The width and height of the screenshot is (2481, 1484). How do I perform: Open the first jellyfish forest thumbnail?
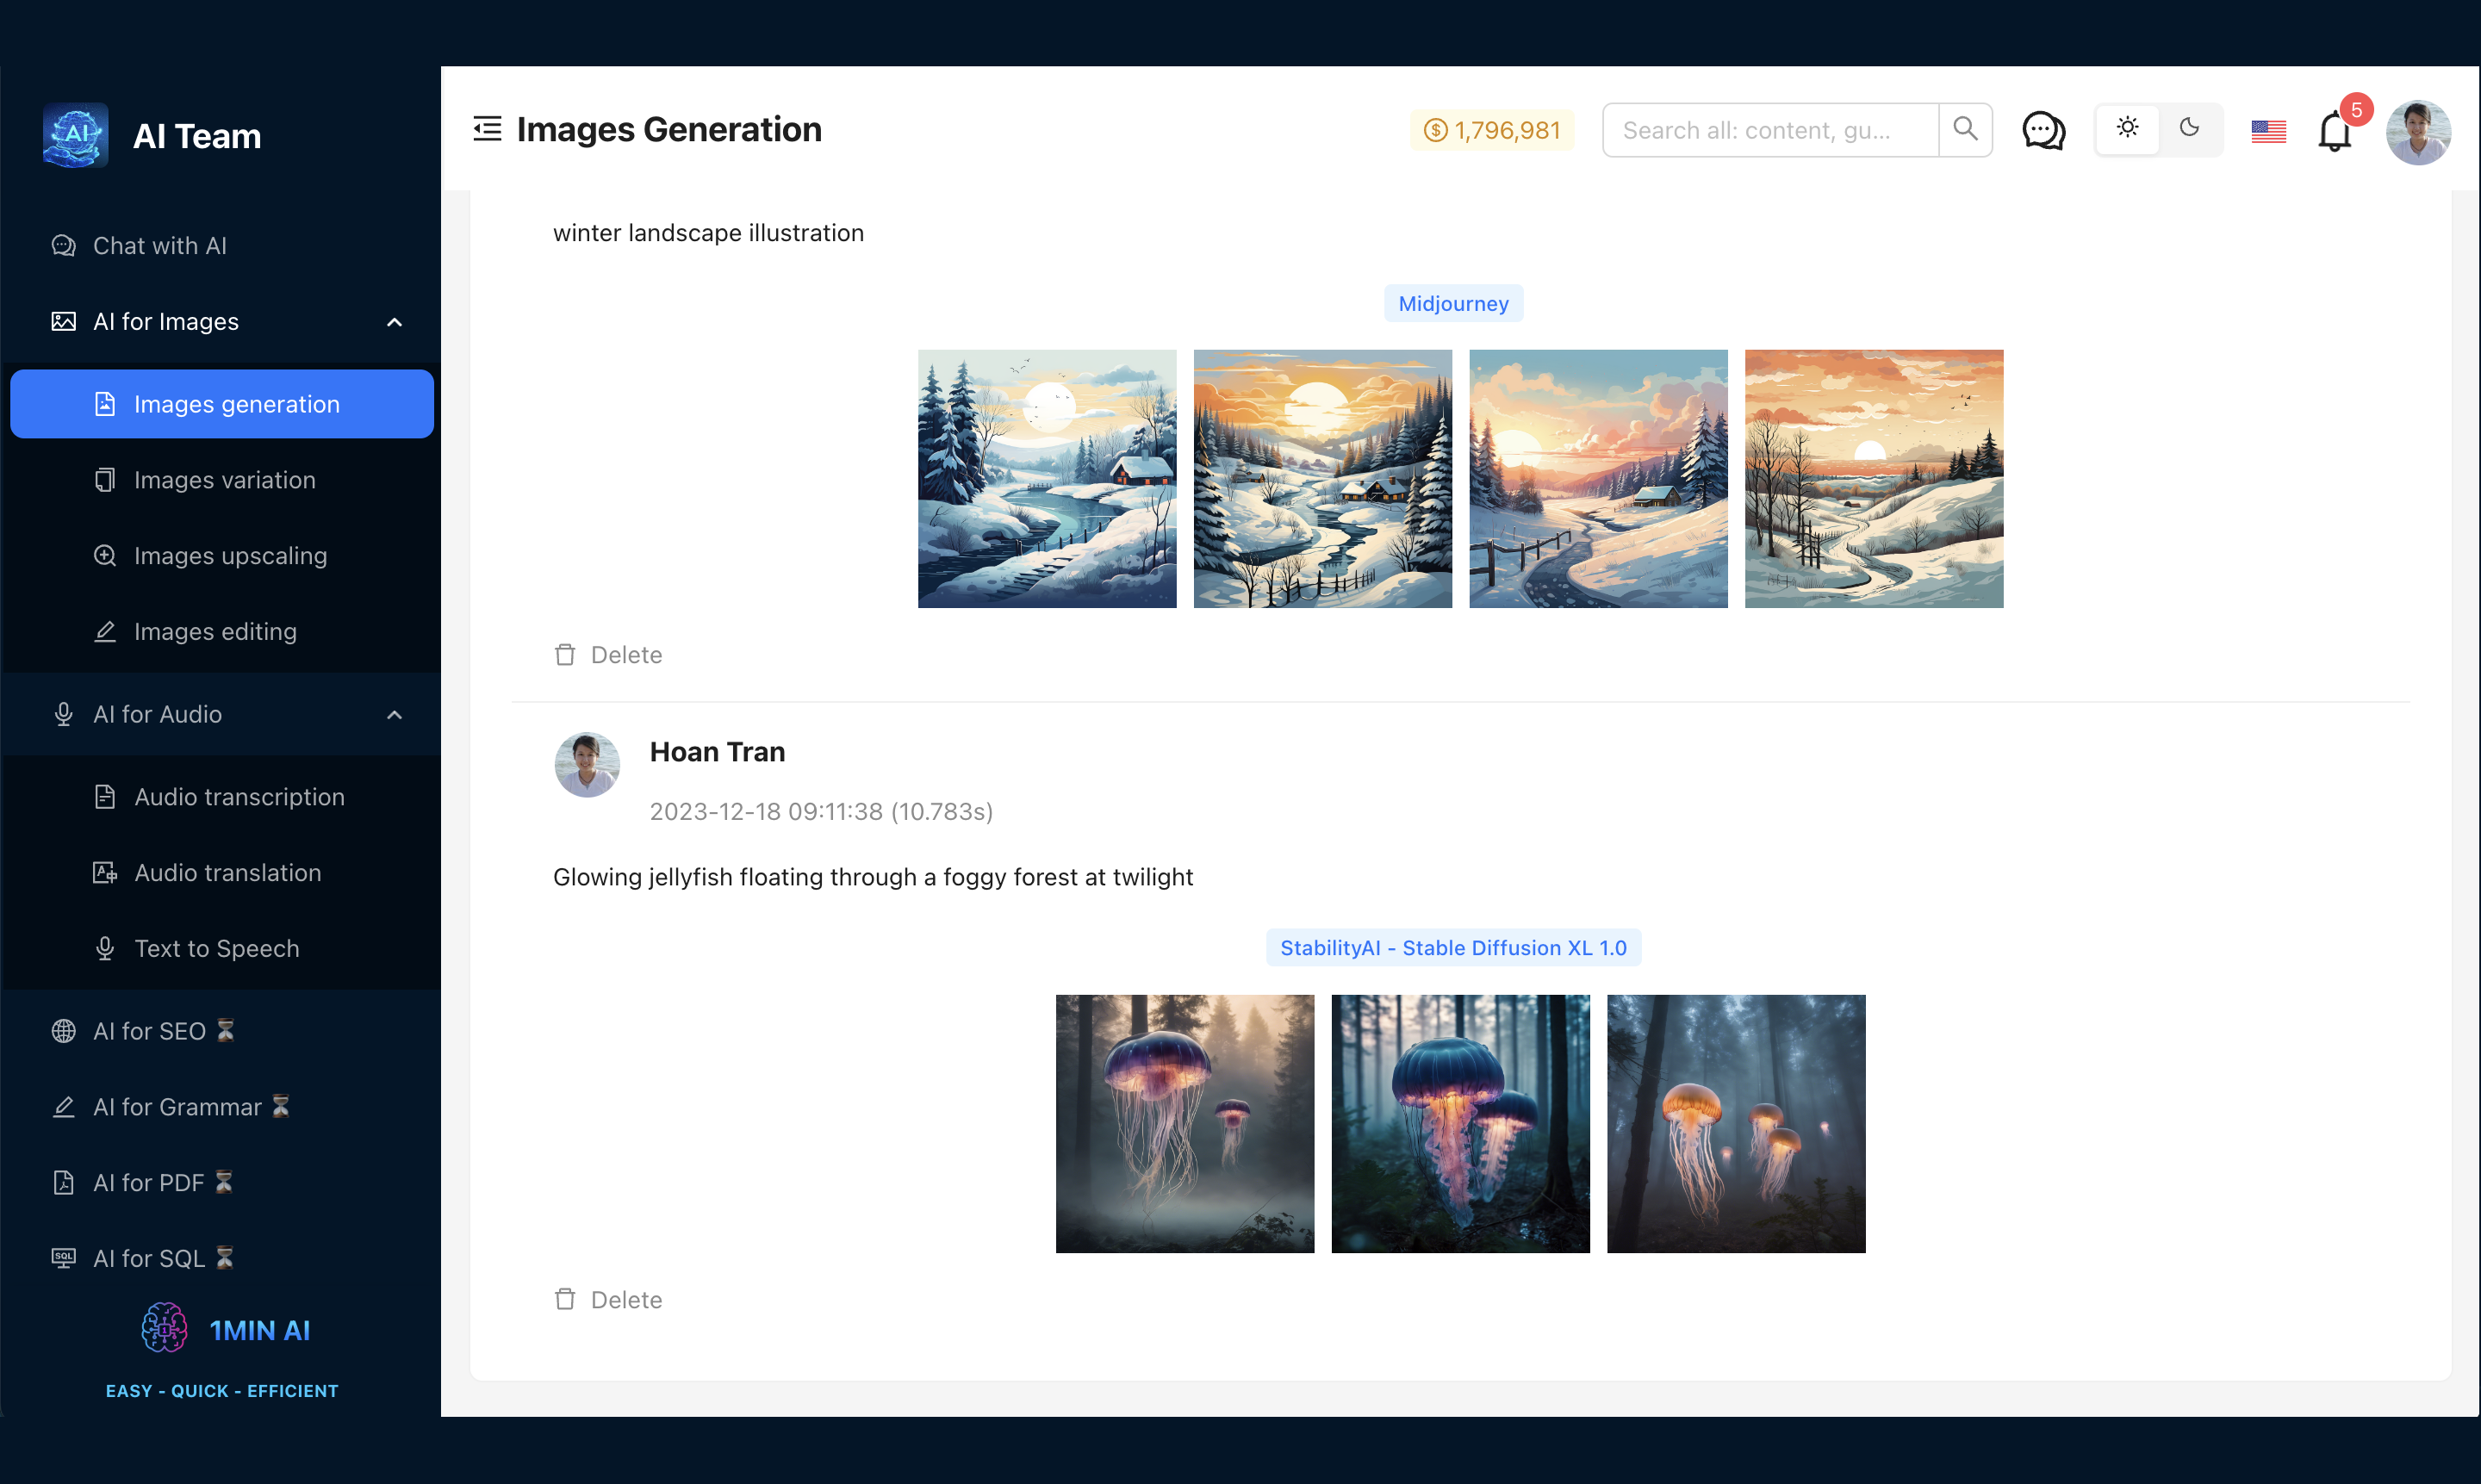click(1184, 1123)
